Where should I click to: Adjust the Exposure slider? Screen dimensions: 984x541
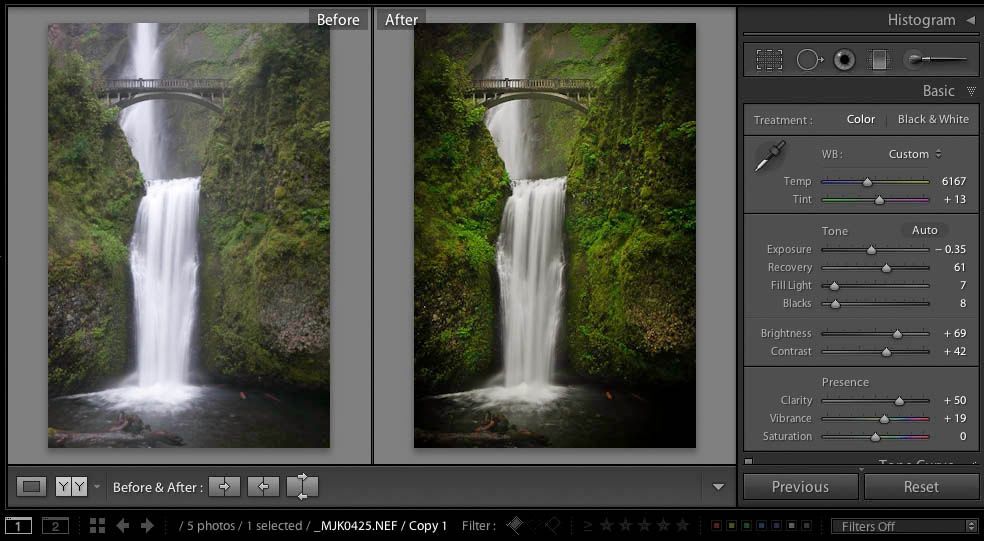(x=871, y=250)
